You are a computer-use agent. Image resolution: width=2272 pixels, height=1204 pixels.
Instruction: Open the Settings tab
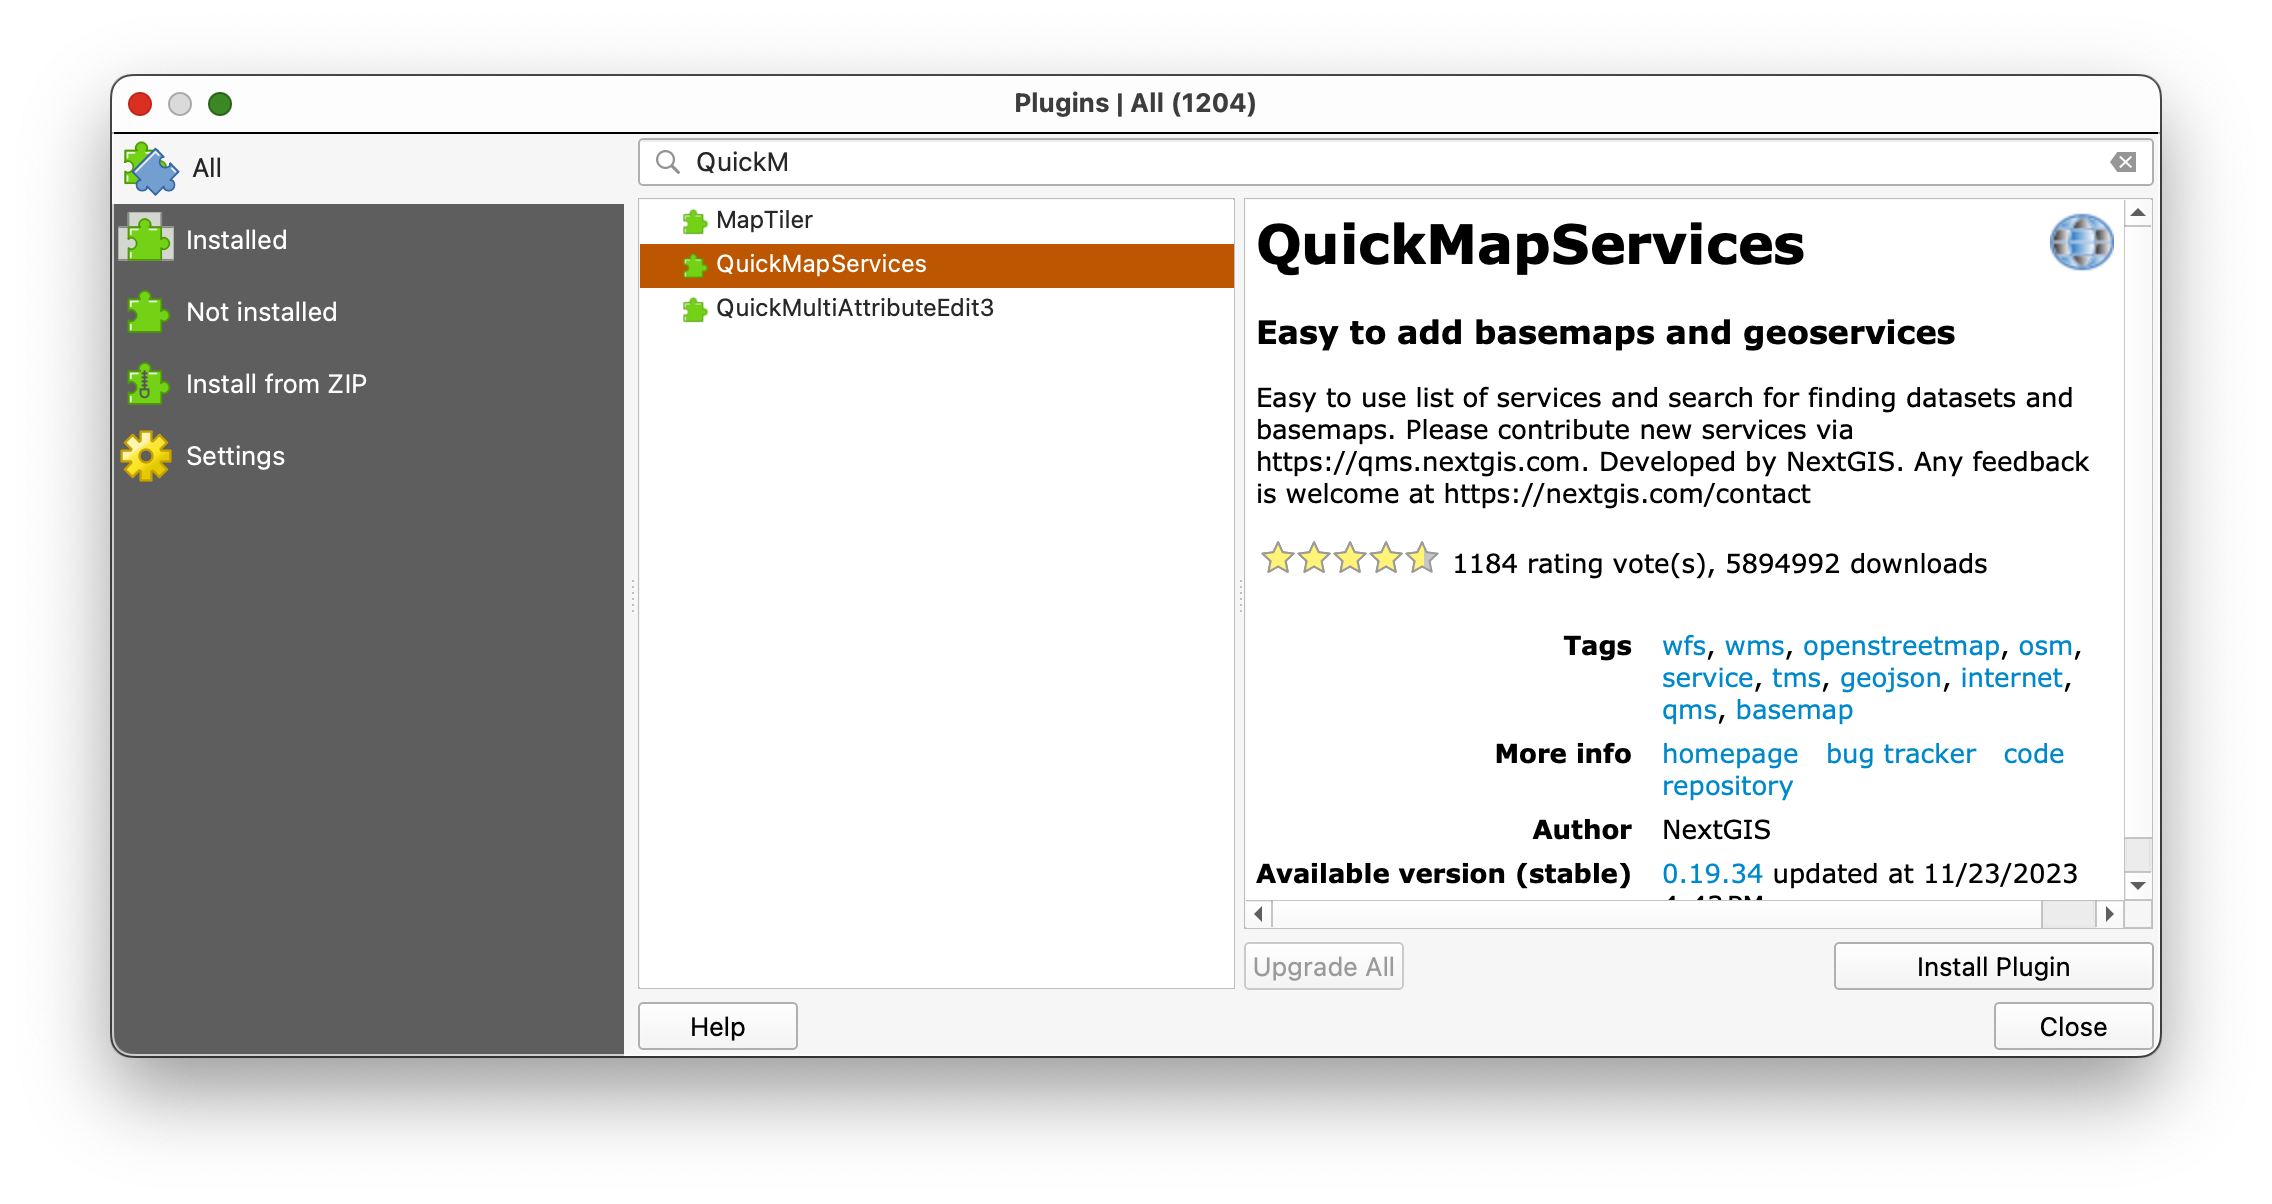coord(368,456)
